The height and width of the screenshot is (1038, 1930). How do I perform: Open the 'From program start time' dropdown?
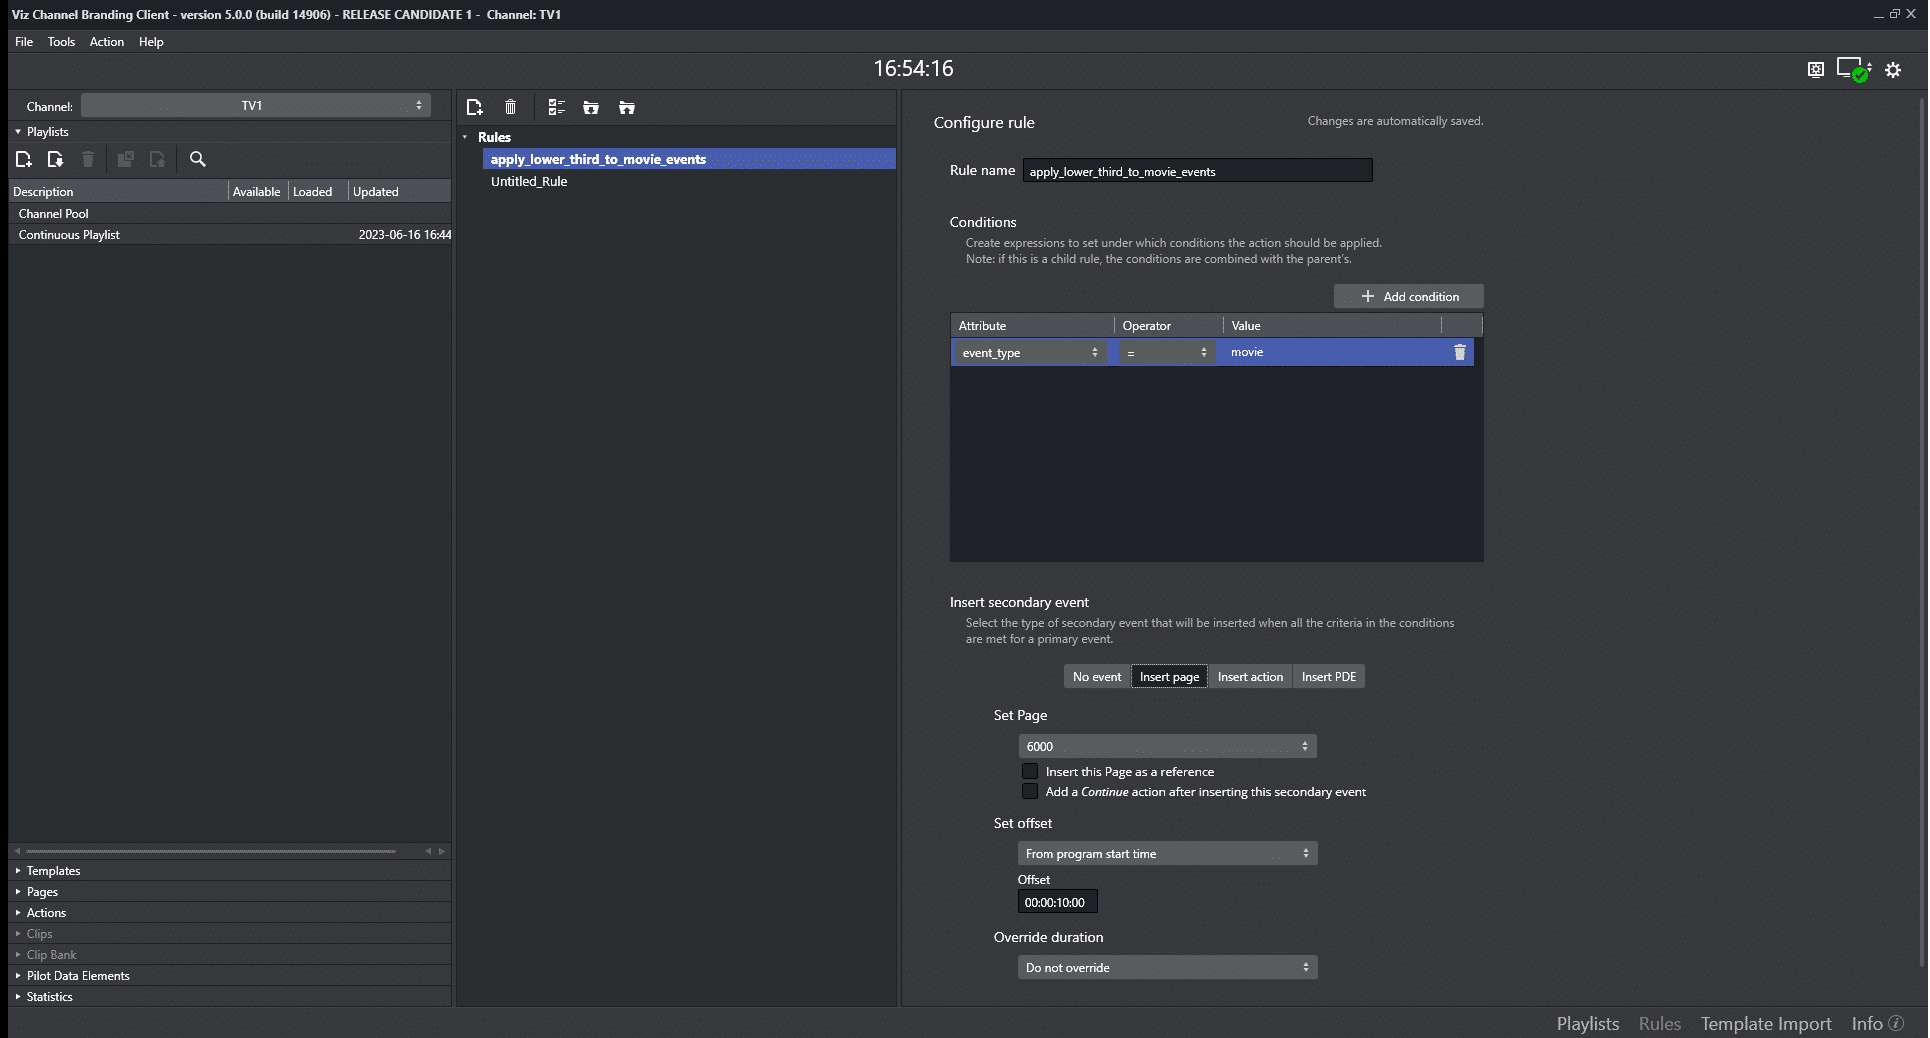pyautogui.click(x=1166, y=854)
